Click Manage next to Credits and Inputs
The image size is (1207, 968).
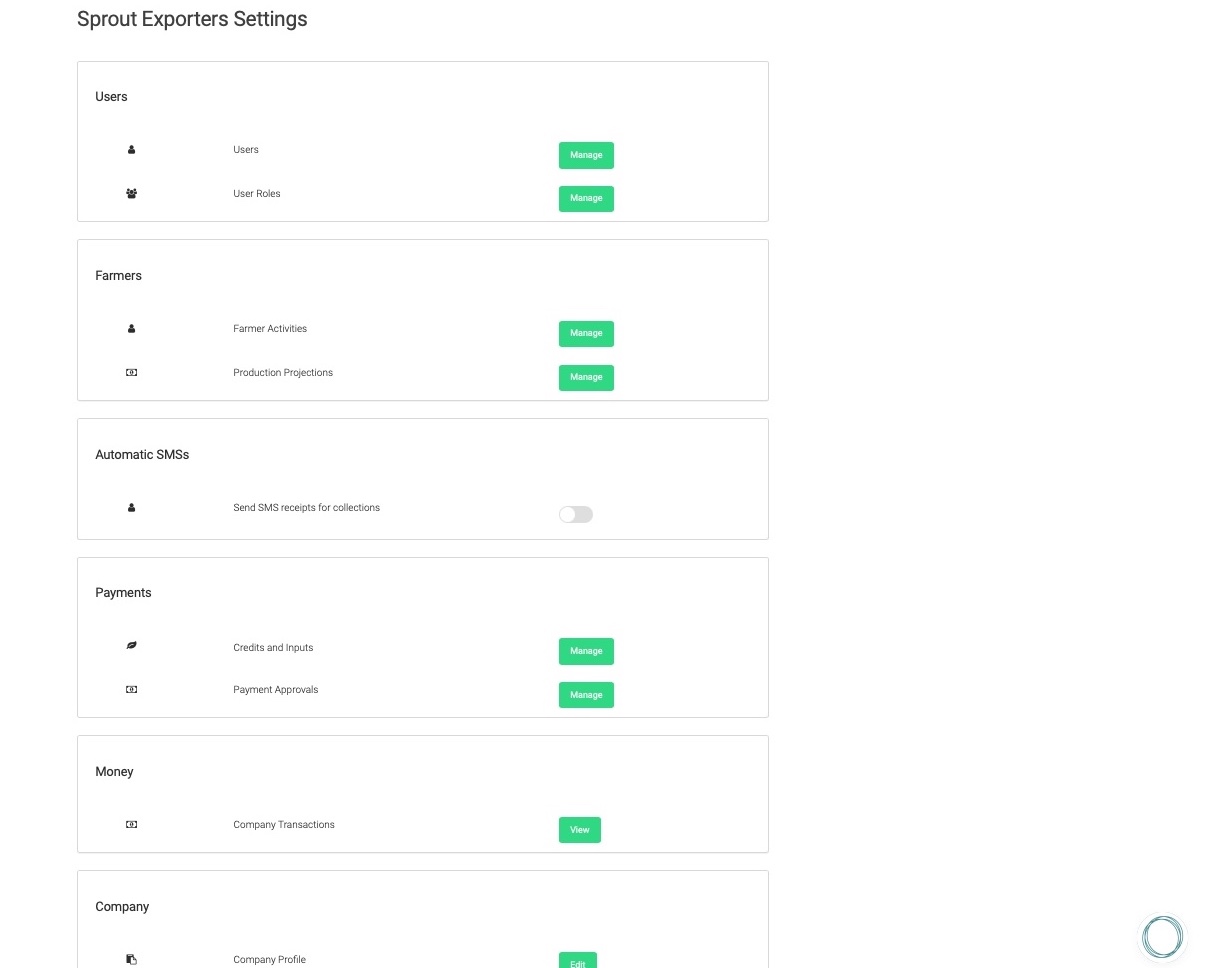pyautogui.click(x=586, y=651)
